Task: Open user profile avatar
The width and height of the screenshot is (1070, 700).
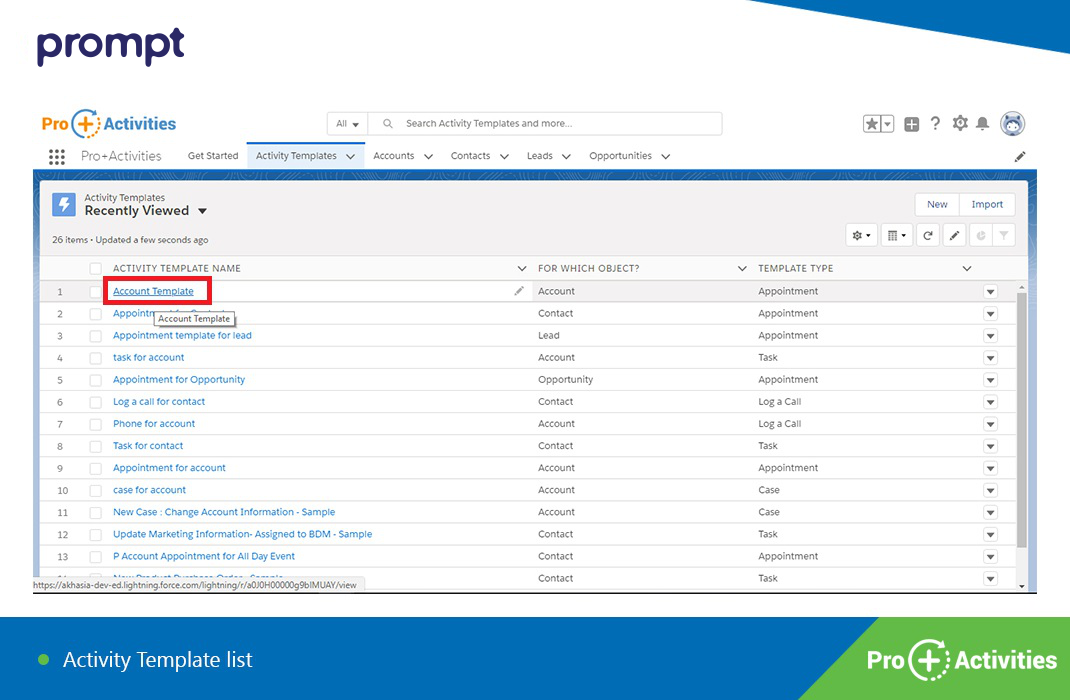Action: pyautogui.click(x=1012, y=124)
